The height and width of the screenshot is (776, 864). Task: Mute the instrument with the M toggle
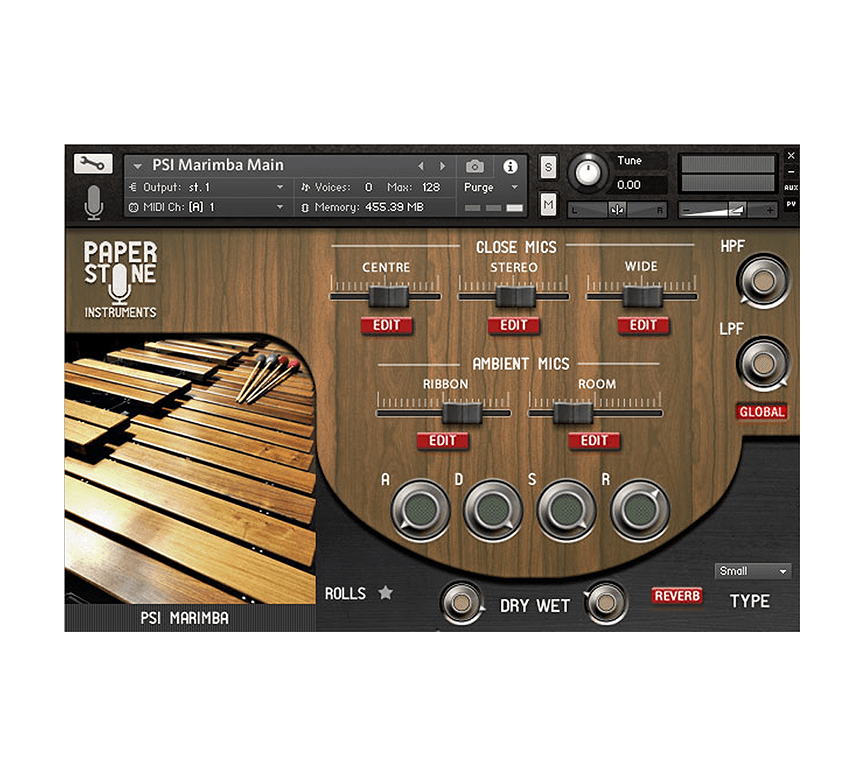(x=548, y=203)
